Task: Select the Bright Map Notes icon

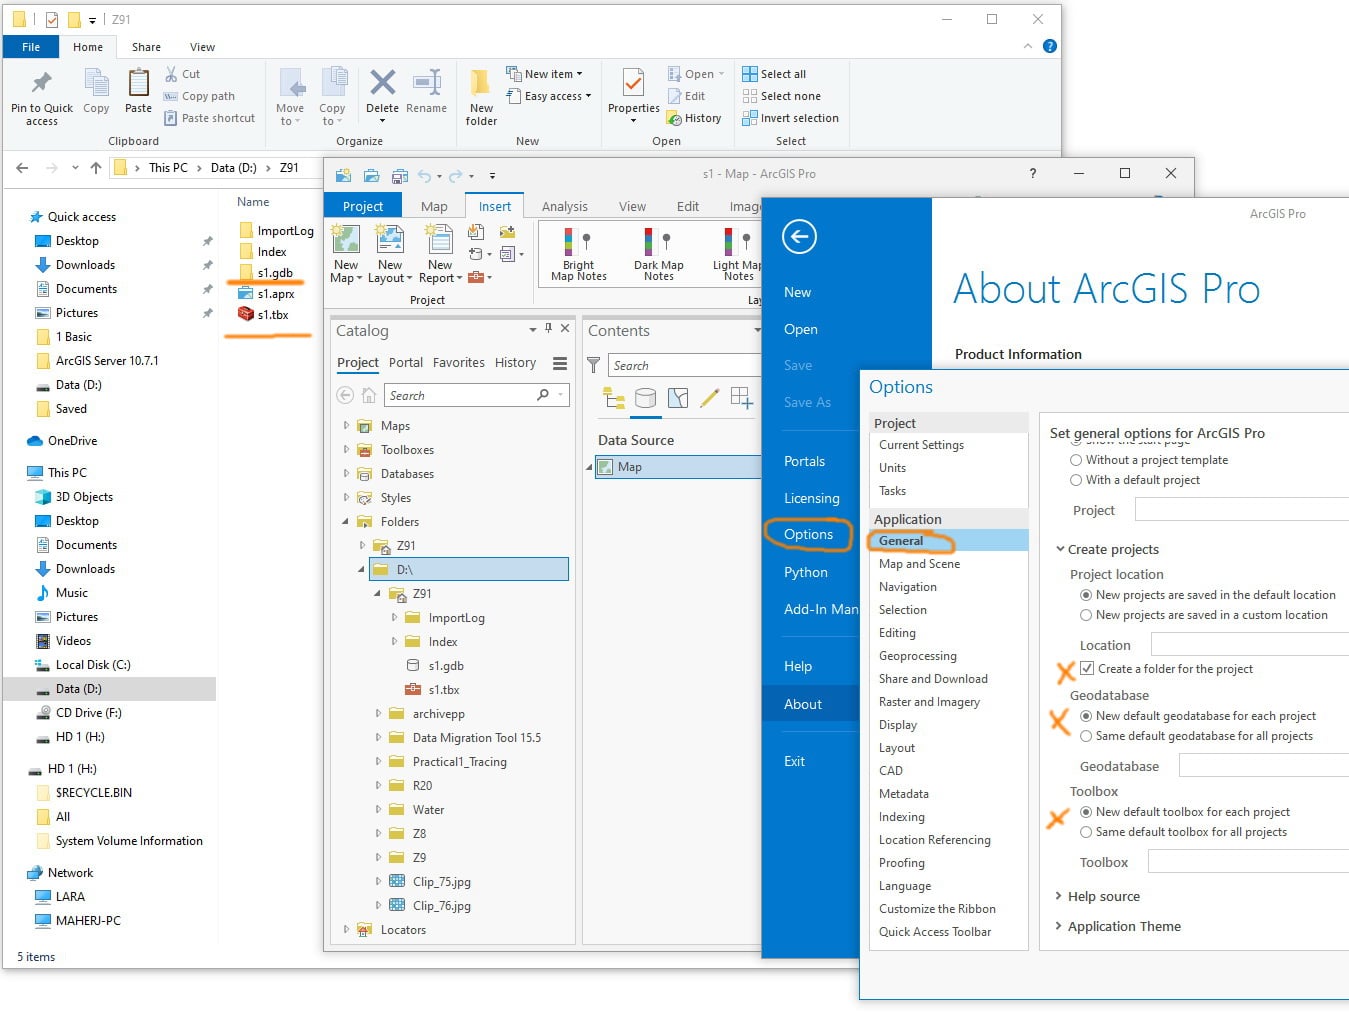Action: [578, 242]
